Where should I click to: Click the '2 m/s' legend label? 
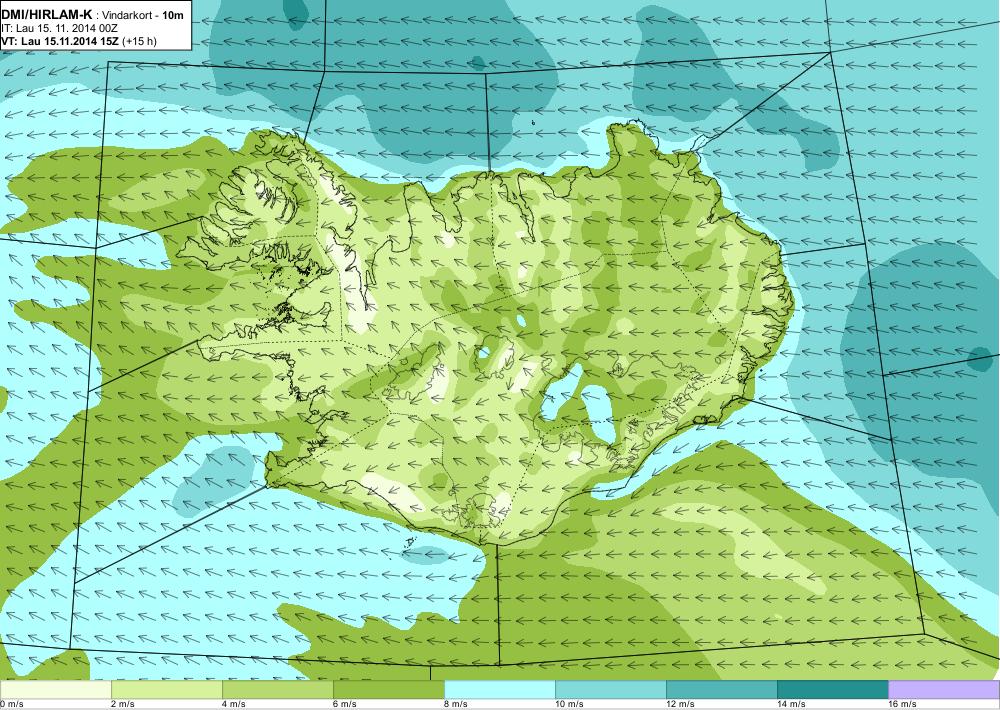click(123, 704)
